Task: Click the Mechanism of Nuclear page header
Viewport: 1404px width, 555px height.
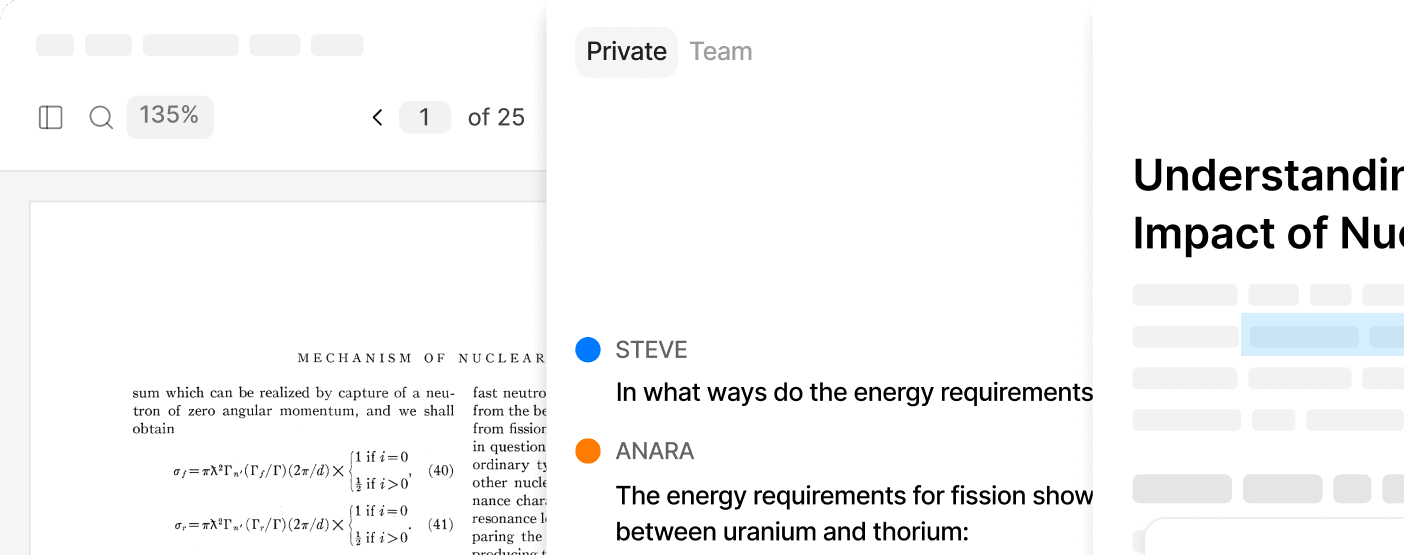Action: point(421,358)
